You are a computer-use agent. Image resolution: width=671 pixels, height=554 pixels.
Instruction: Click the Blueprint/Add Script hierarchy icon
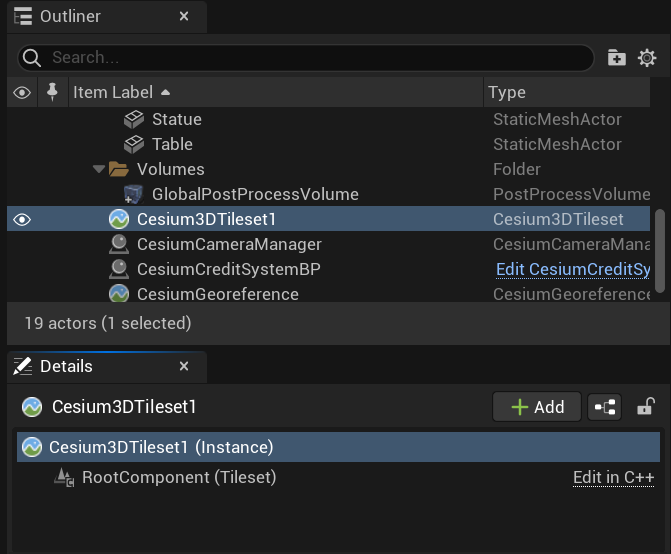604,407
